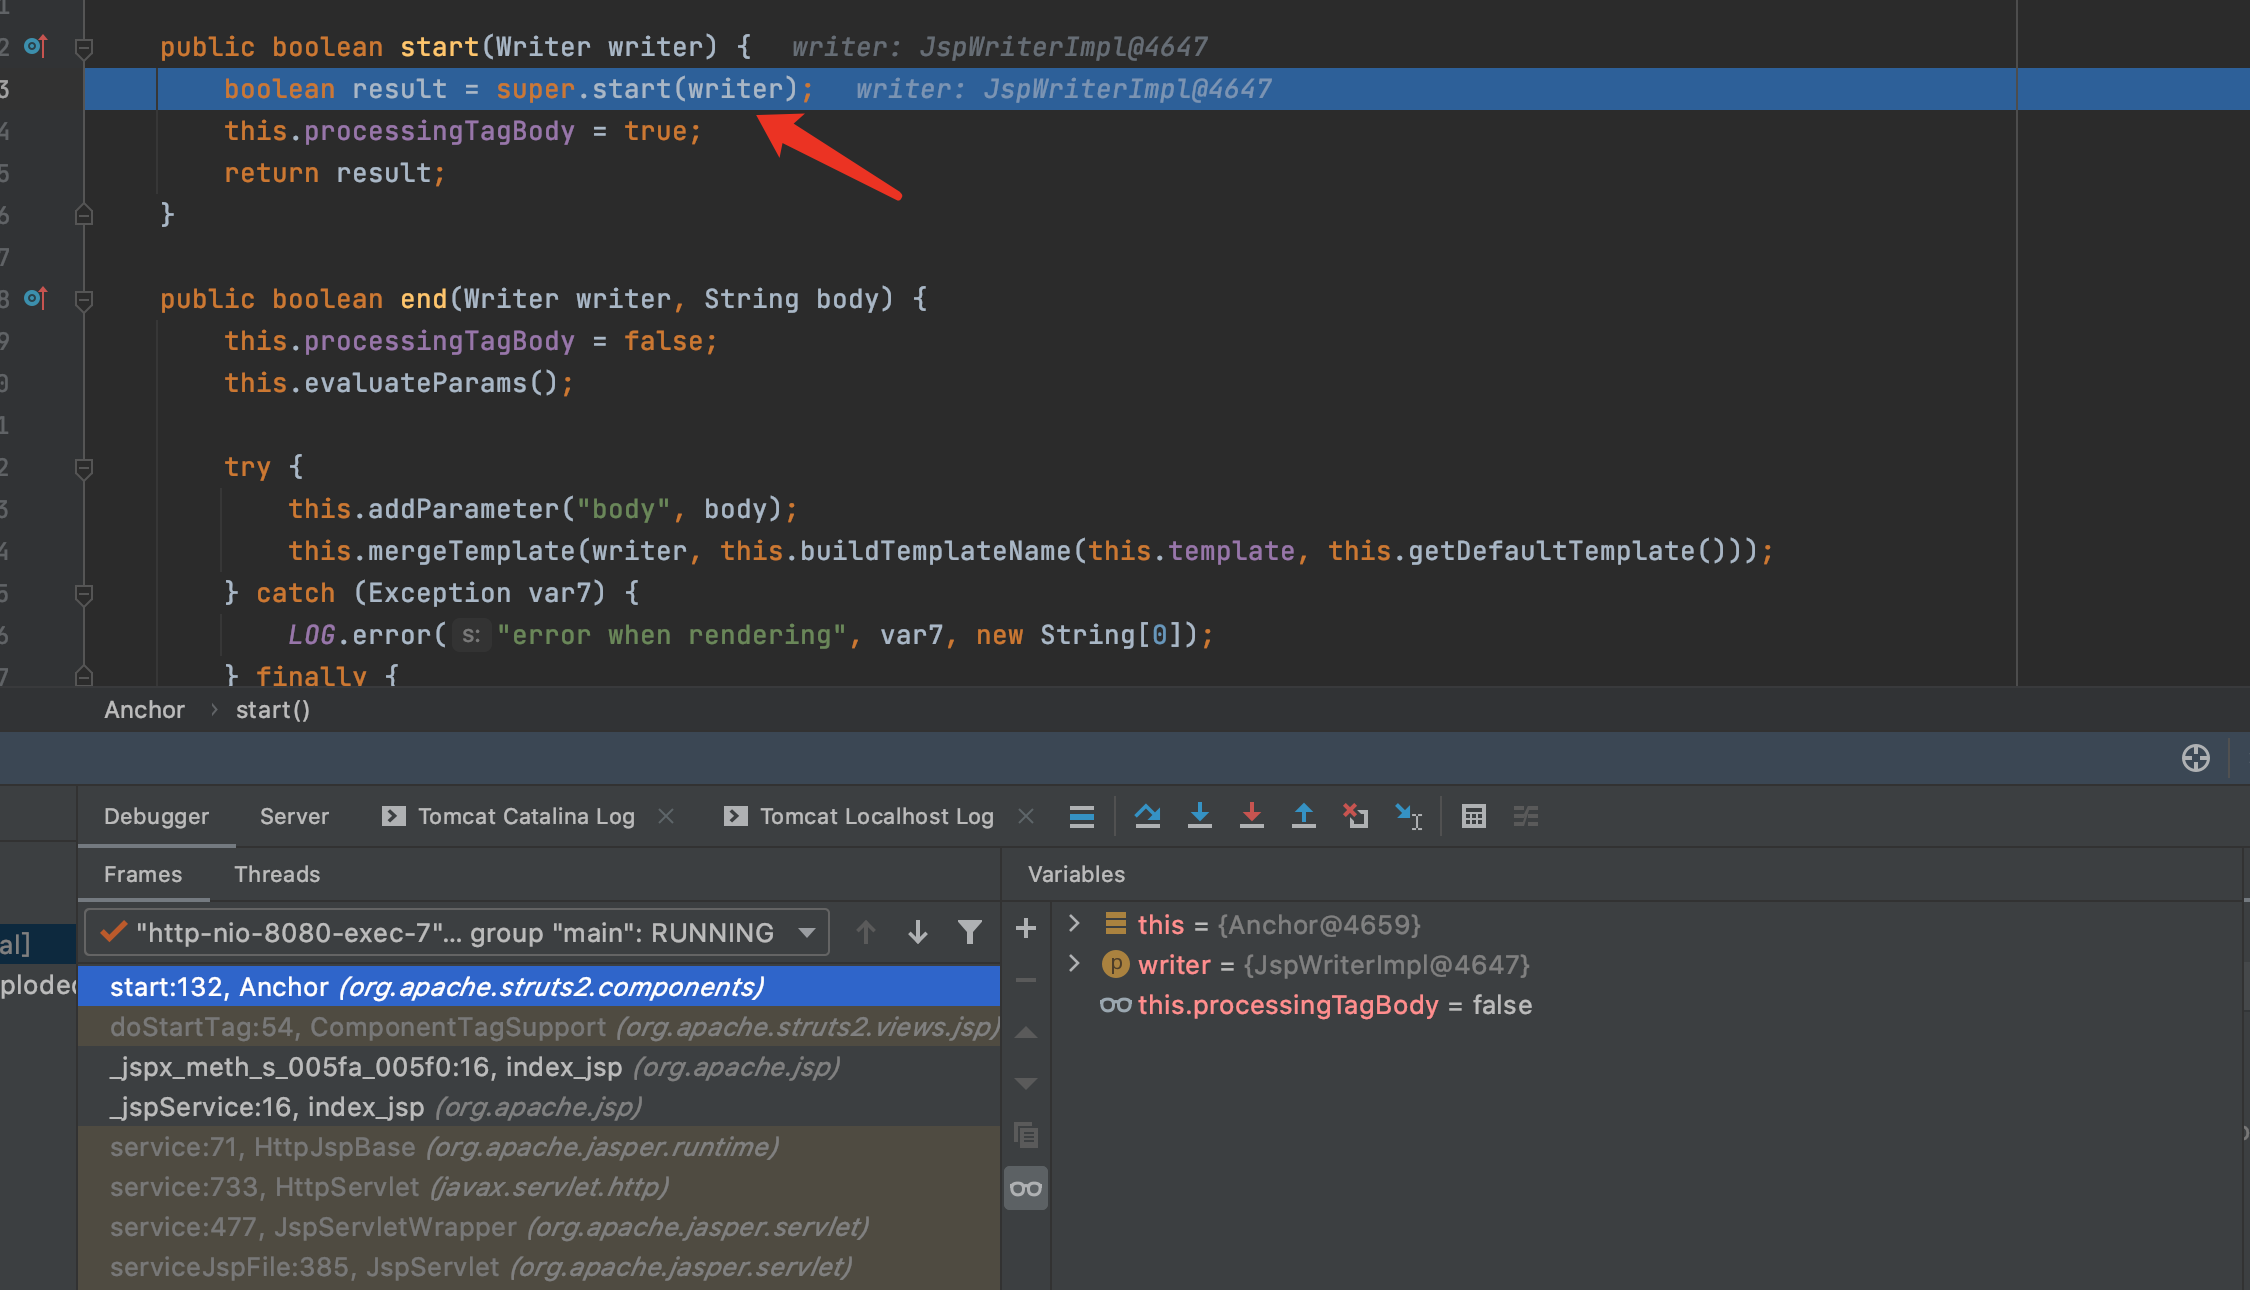Click start() breadcrumb
The height and width of the screenshot is (1290, 2250).
click(272, 710)
